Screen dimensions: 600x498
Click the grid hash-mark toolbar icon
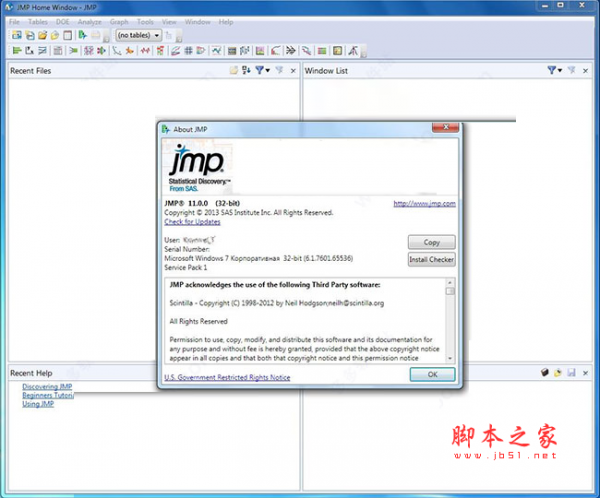pos(188,51)
